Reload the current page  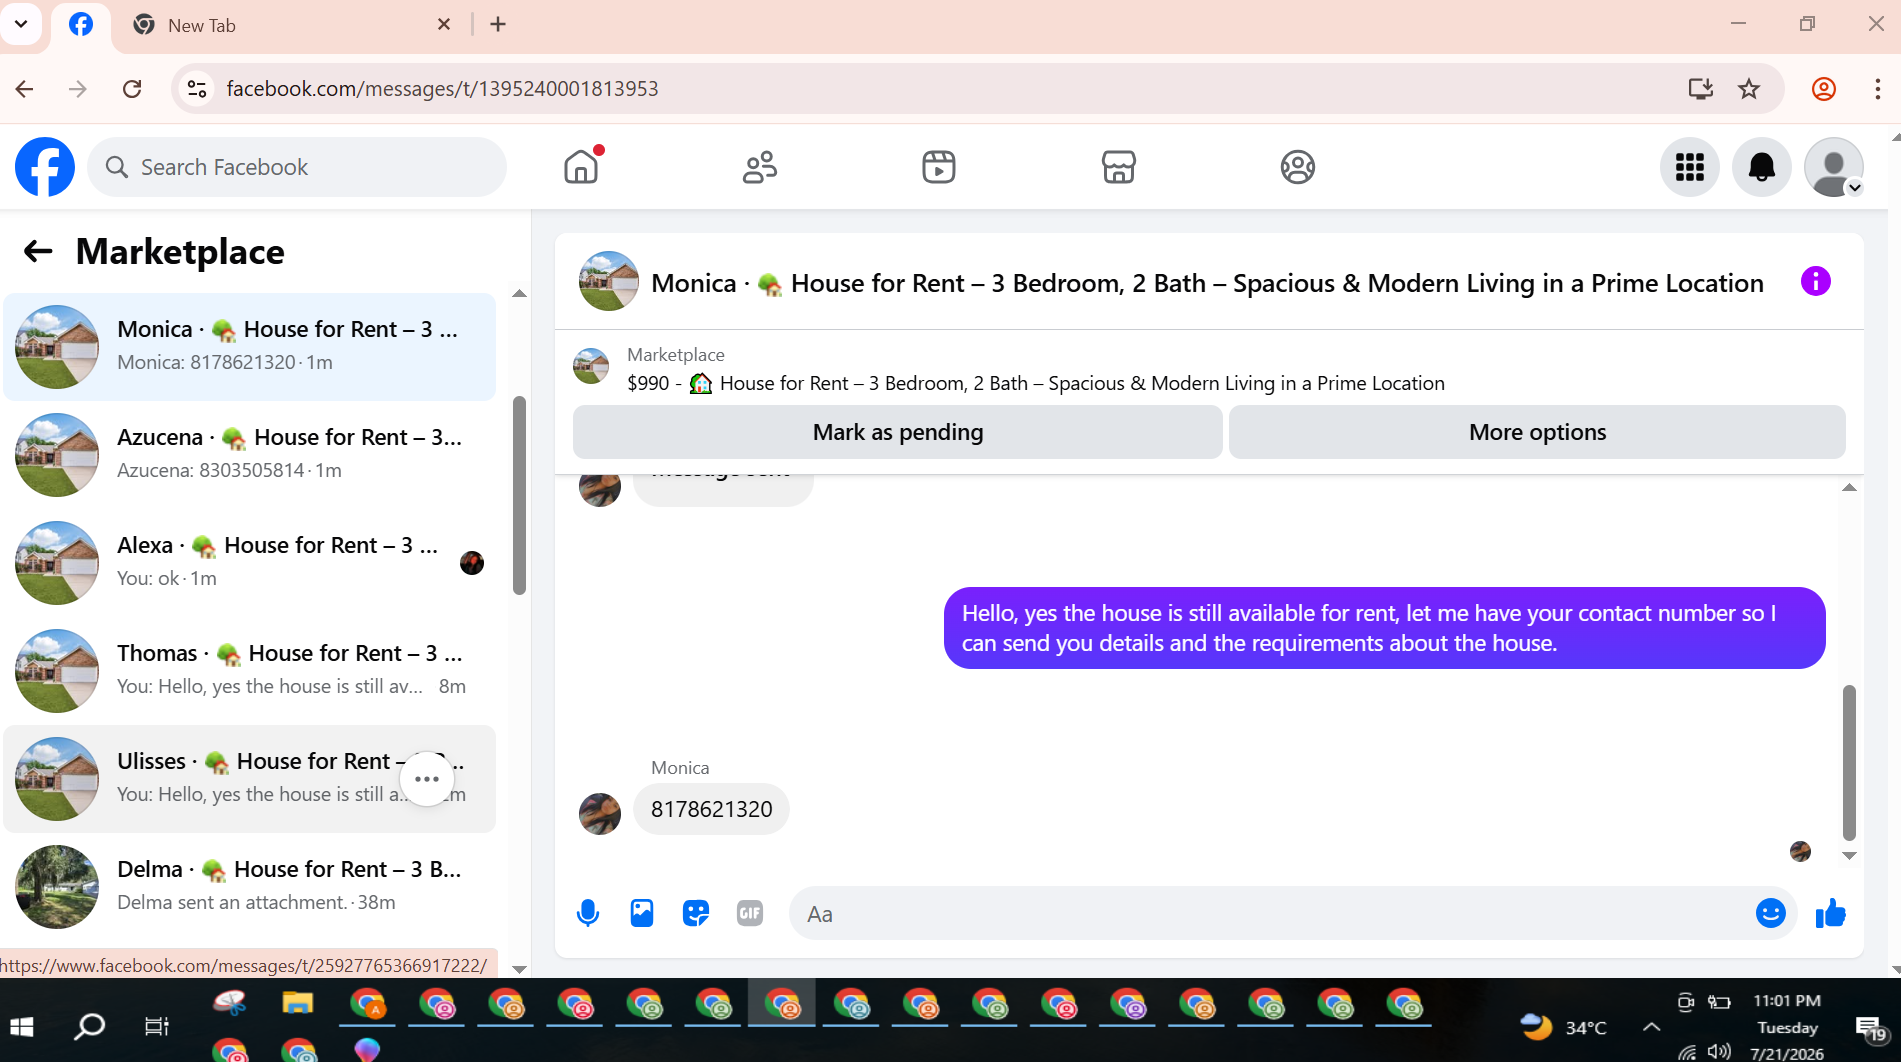(132, 89)
